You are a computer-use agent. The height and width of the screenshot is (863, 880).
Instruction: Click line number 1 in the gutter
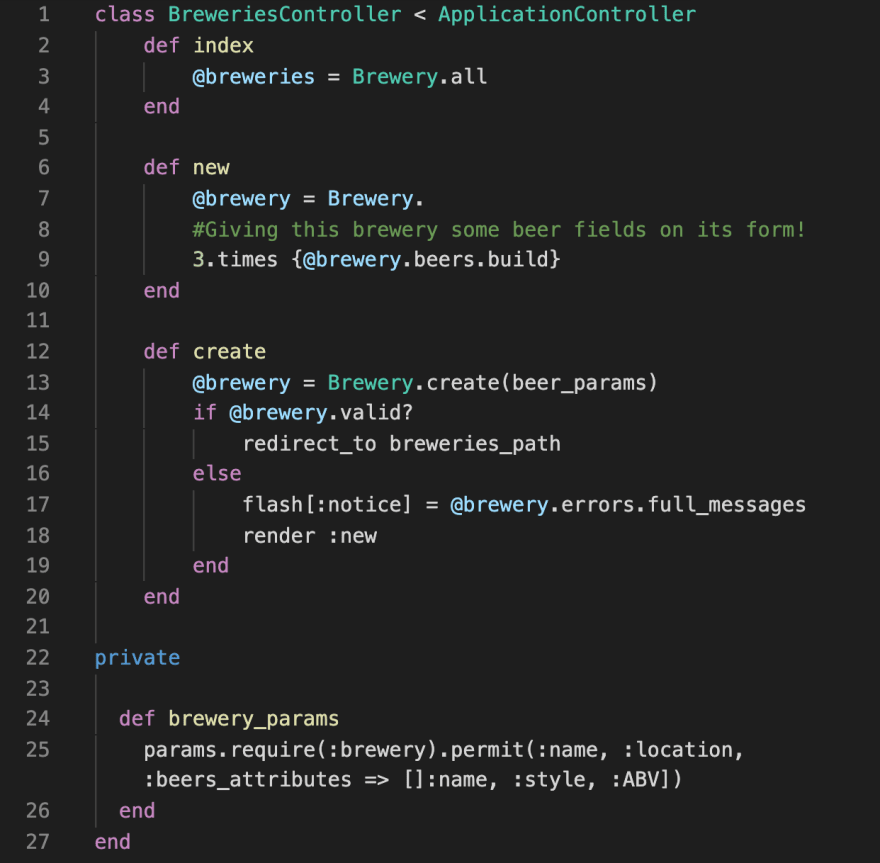click(x=44, y=14)
